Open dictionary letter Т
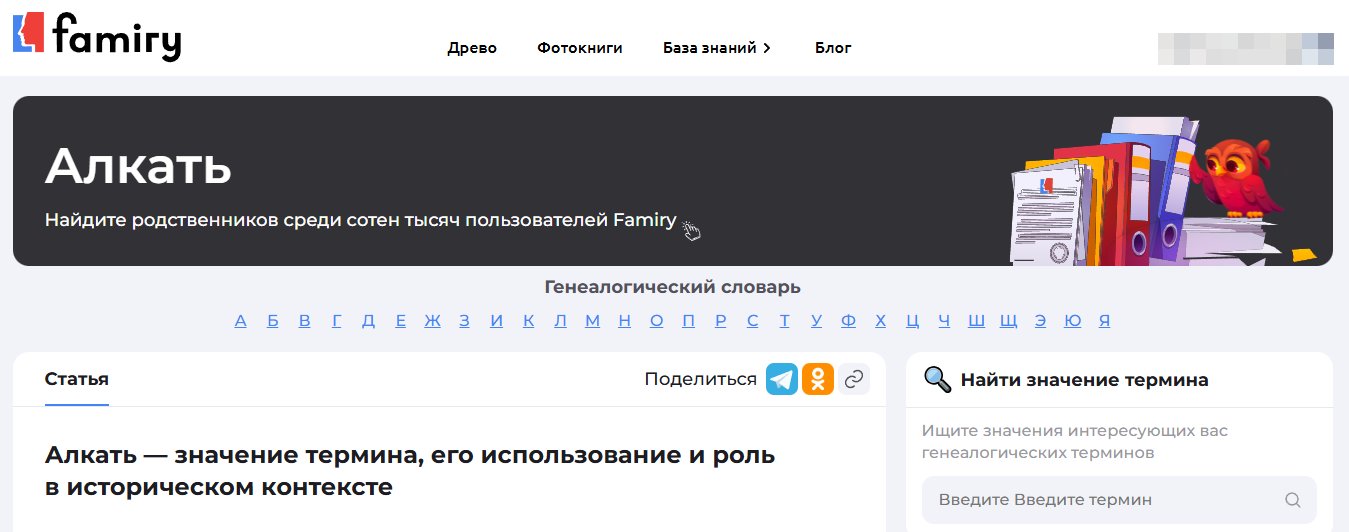Viewport: 1349px width, 532px height. point(785,321)
